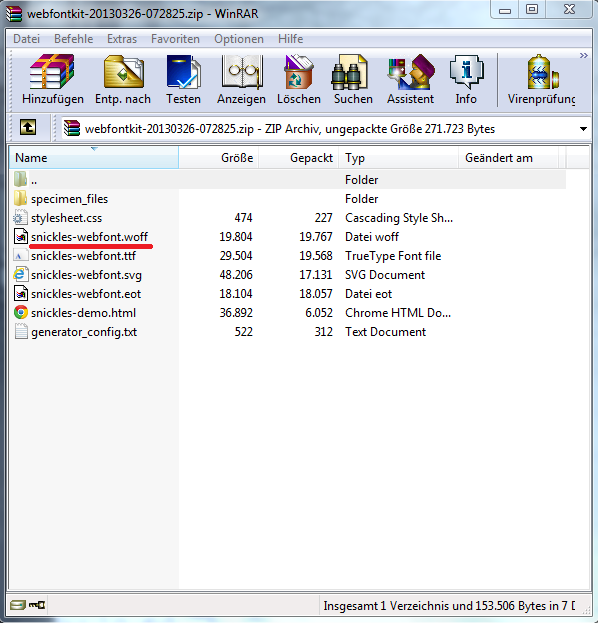Open the Optionen menu
The height and width of the screenshot is (623, 598).
pos(239,39)
